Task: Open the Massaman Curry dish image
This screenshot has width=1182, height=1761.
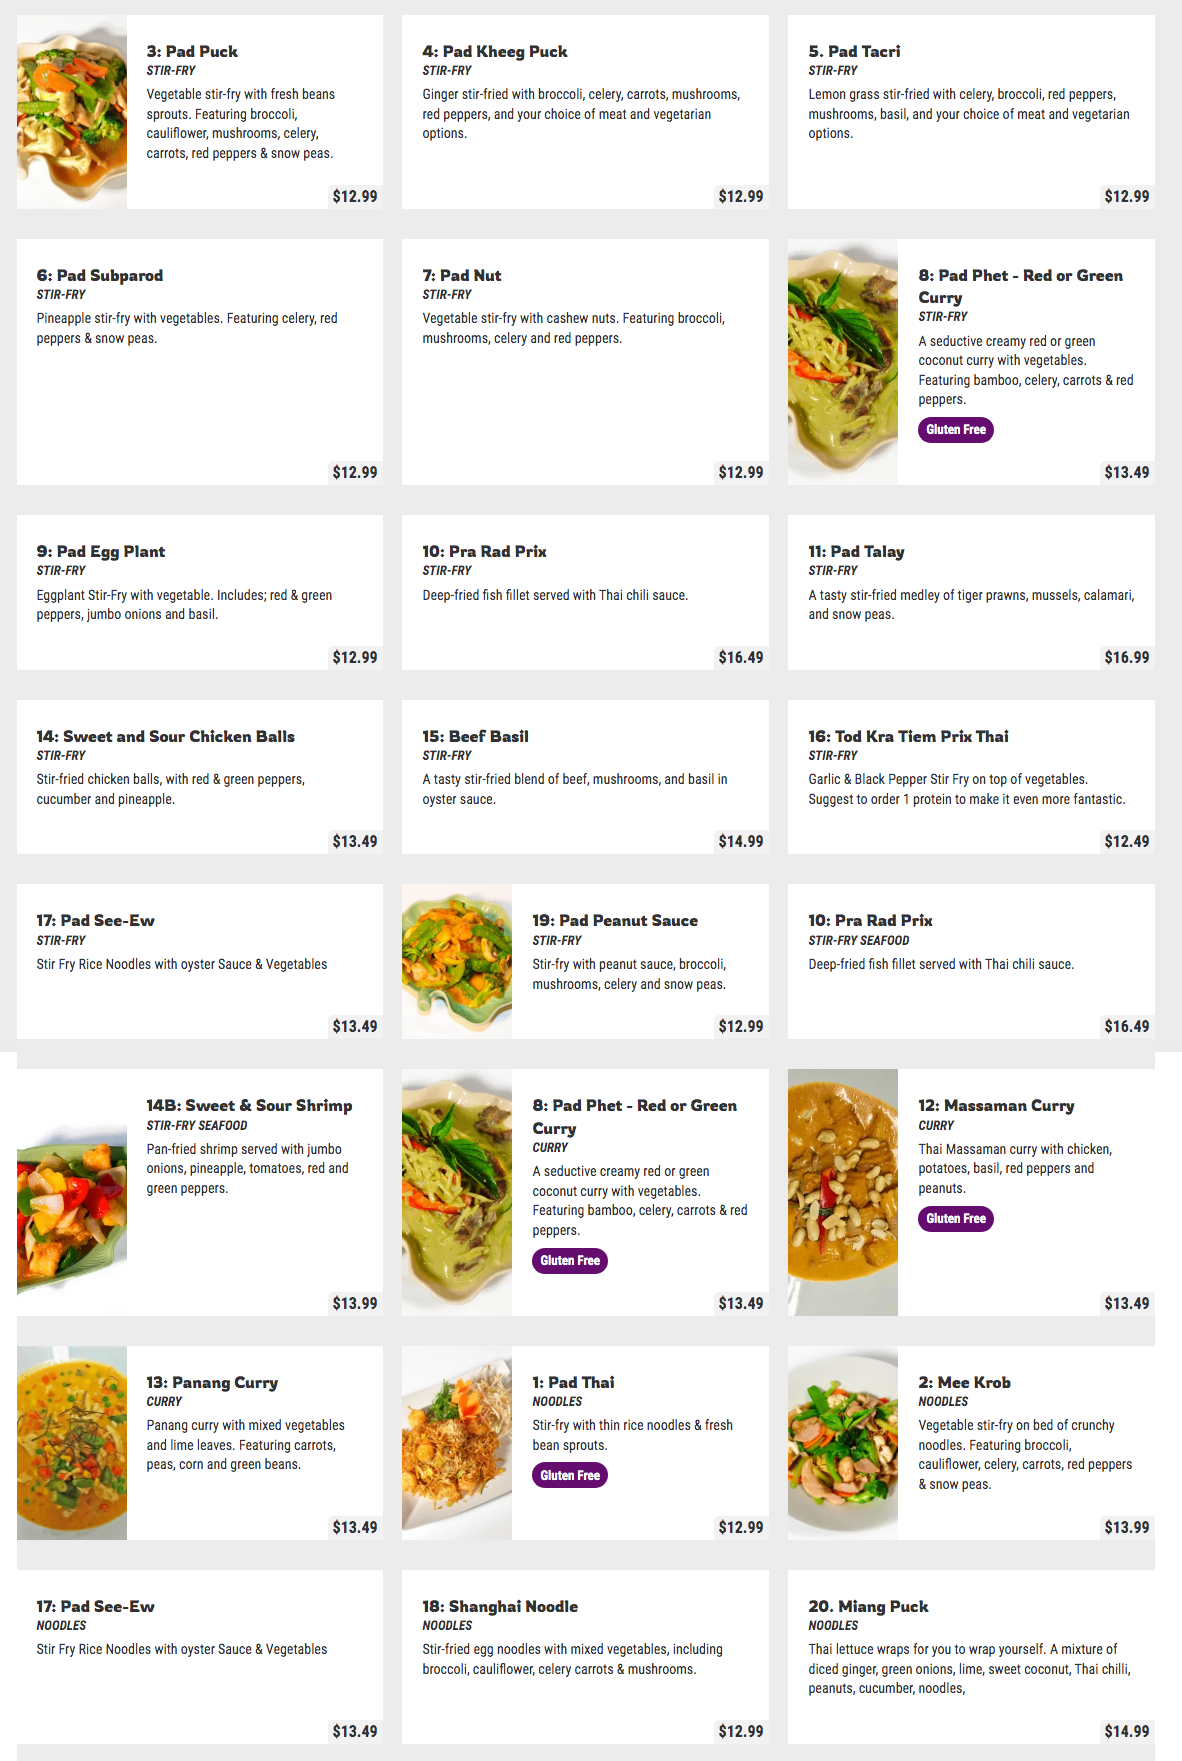Action: (x=843, y=1192)
